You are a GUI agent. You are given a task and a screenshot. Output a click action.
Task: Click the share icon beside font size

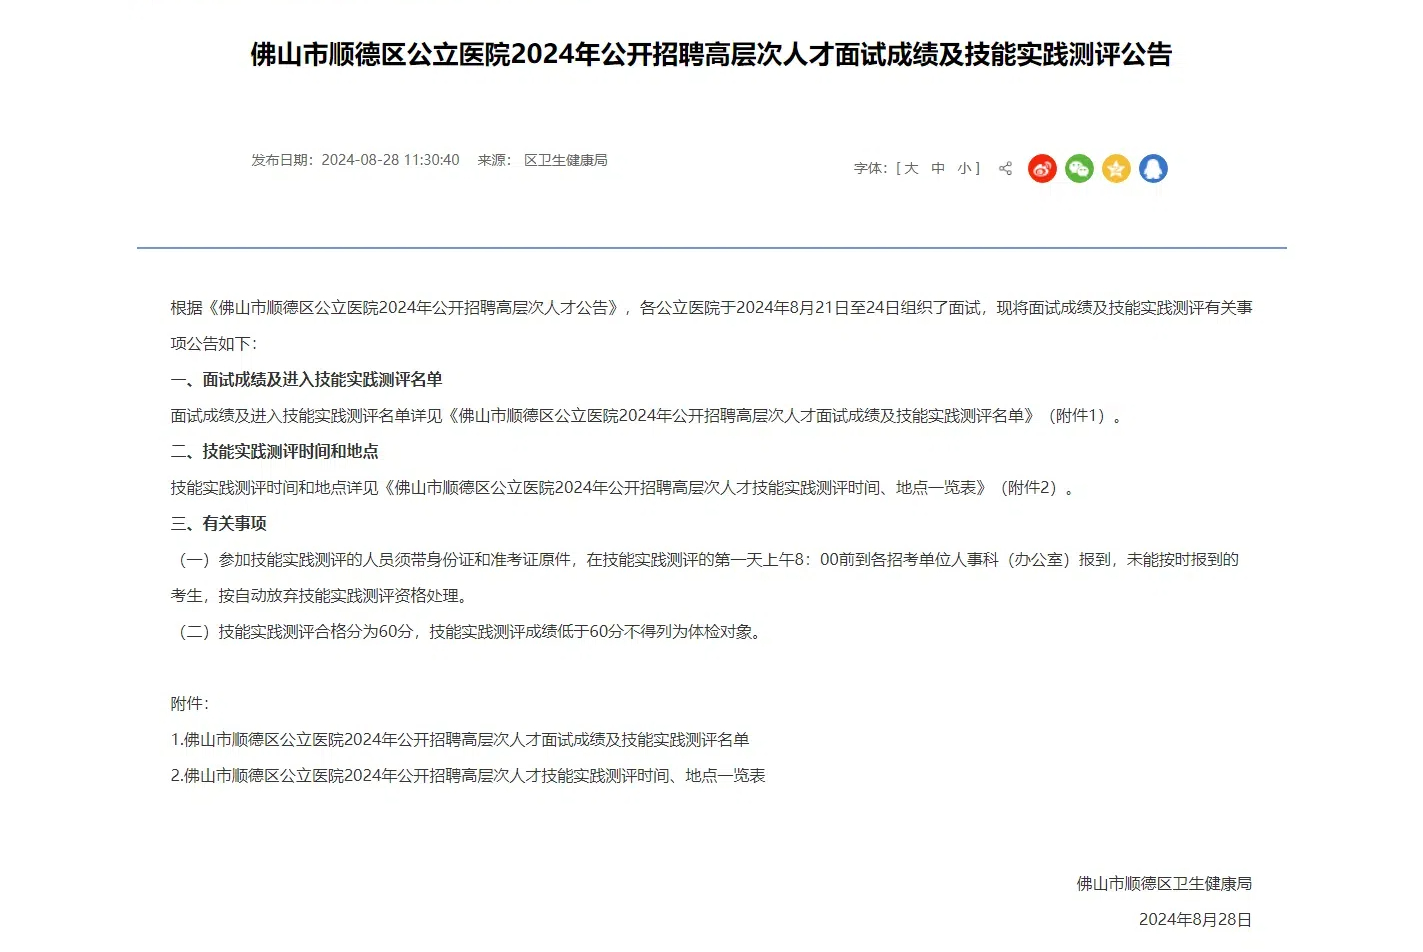click(1005, 169)
